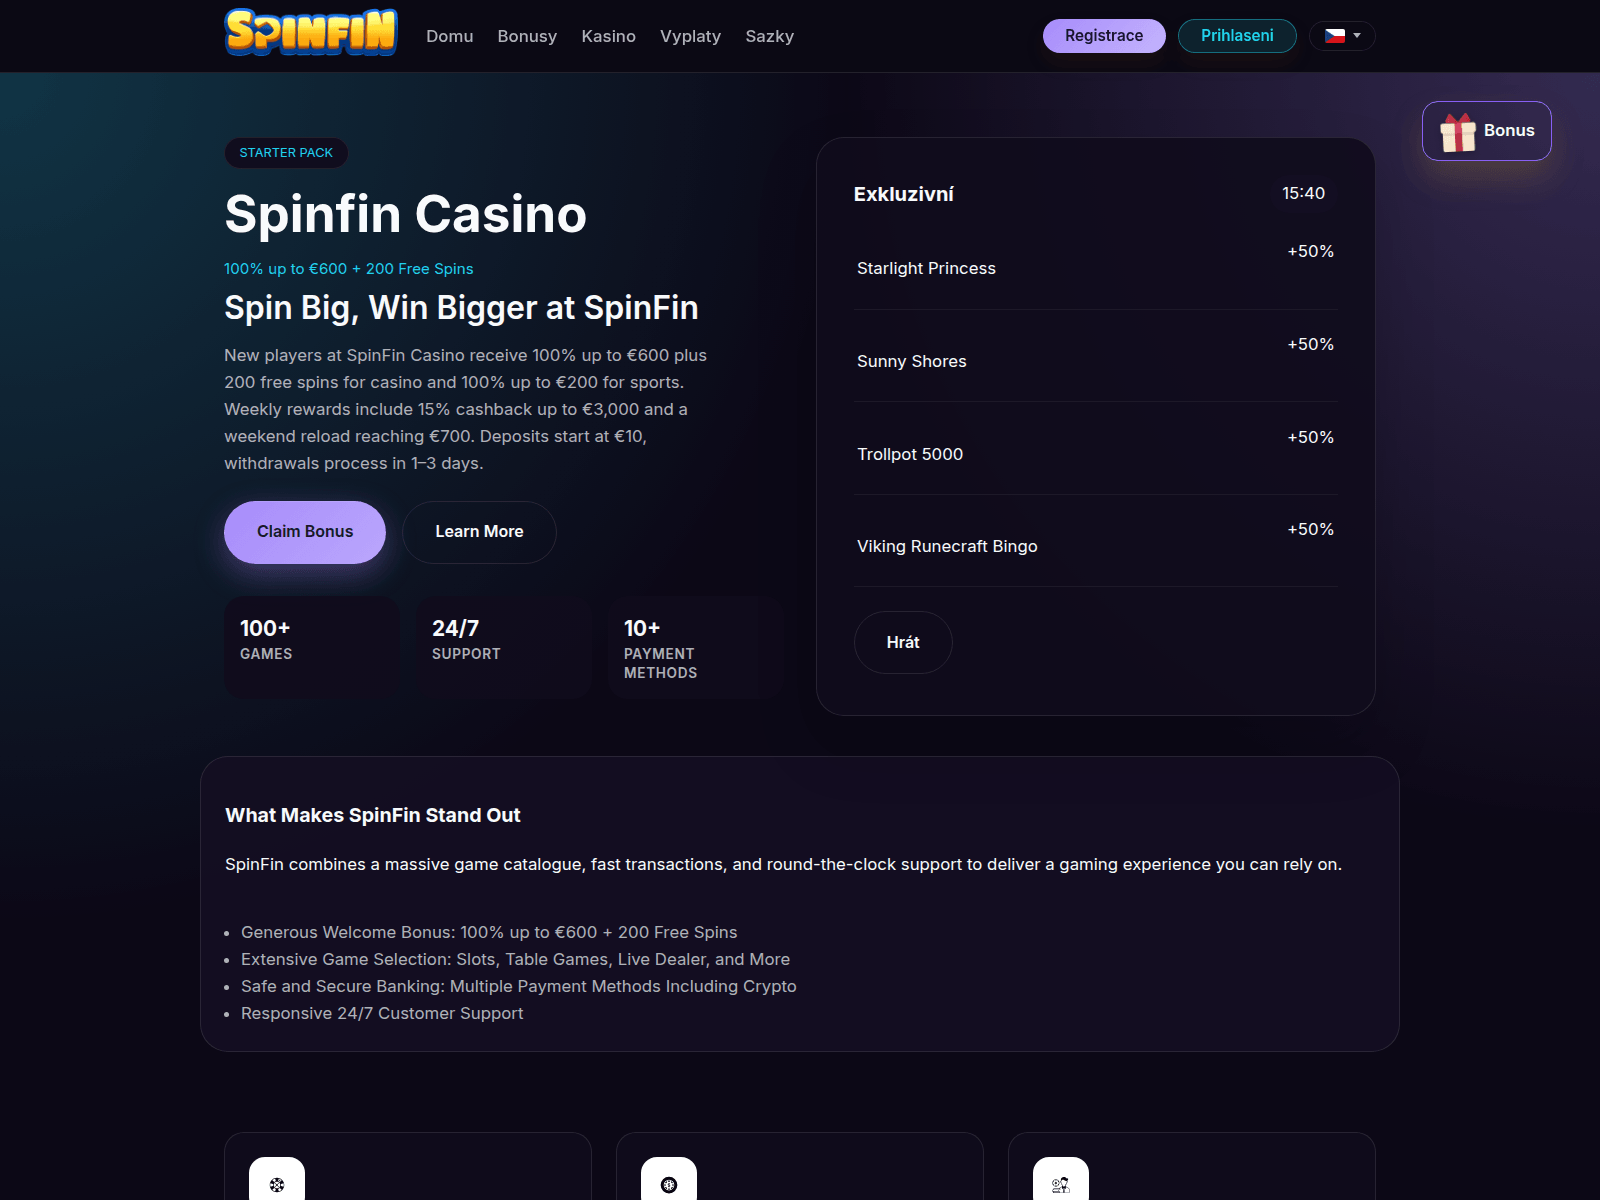Go to the Bonusy page
The image size is (1600, 1200).
pos(527,36)
